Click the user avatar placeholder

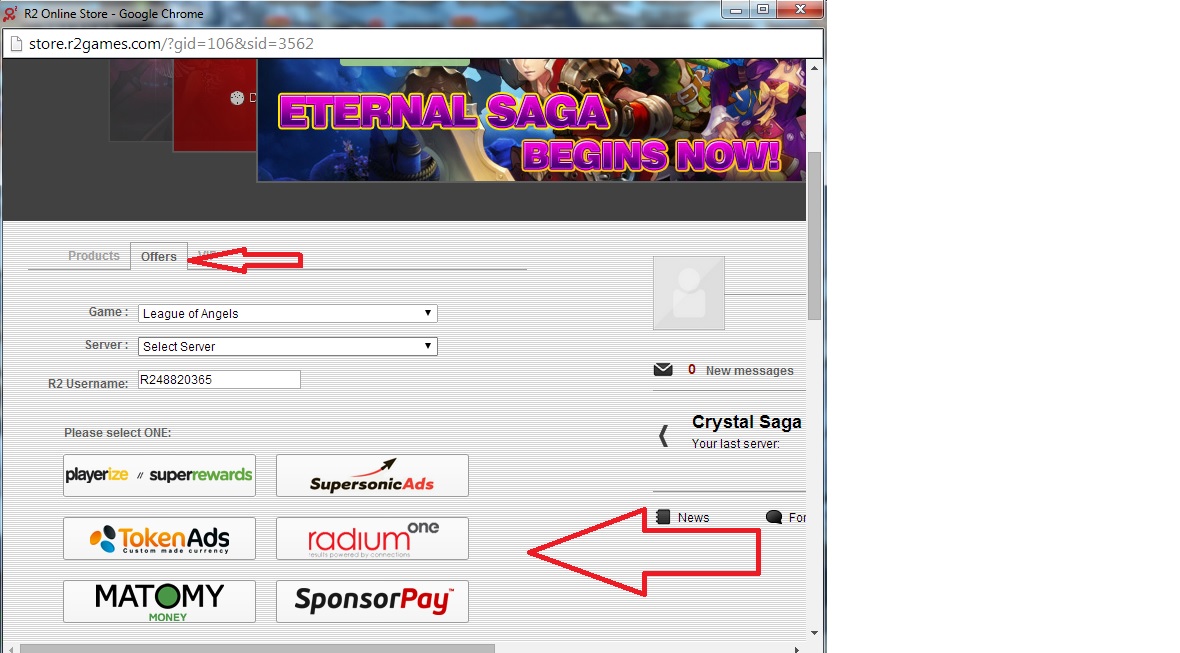(689, 293)
